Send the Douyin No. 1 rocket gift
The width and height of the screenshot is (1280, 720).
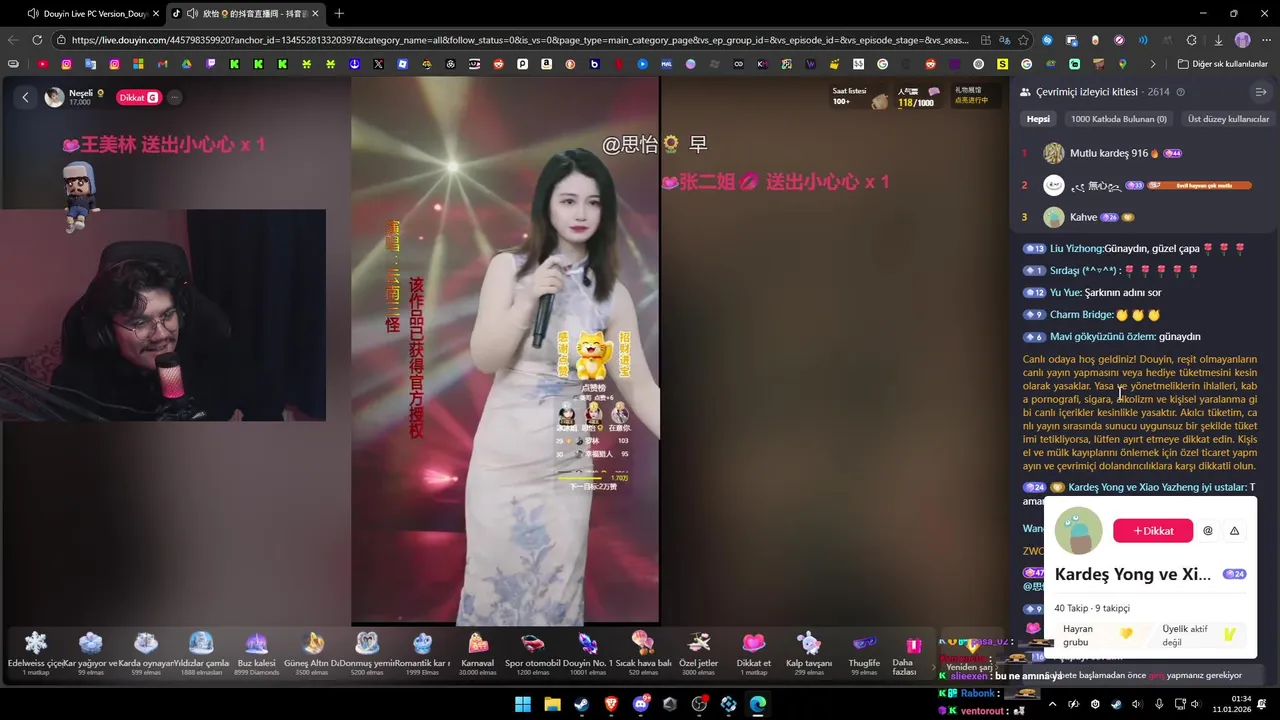[x=588, y=653]
